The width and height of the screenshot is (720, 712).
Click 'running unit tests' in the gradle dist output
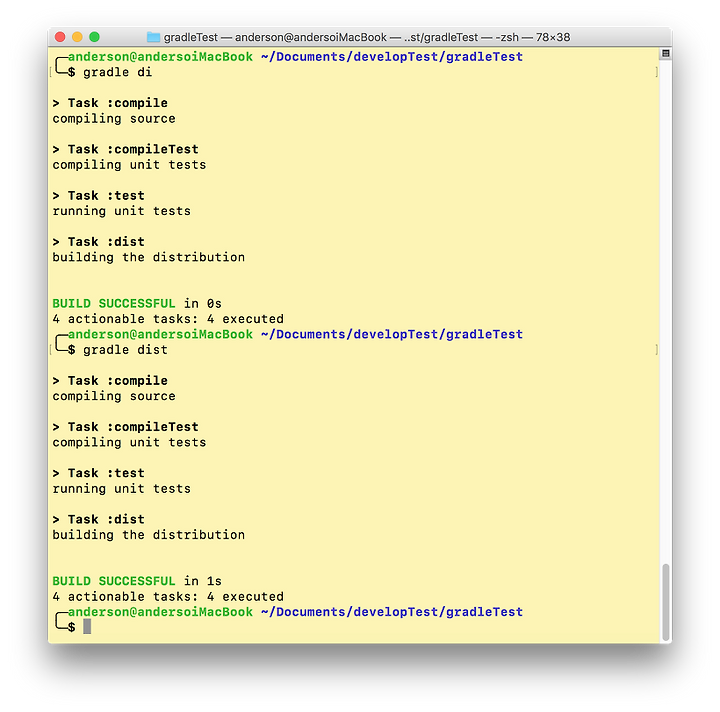122,489
